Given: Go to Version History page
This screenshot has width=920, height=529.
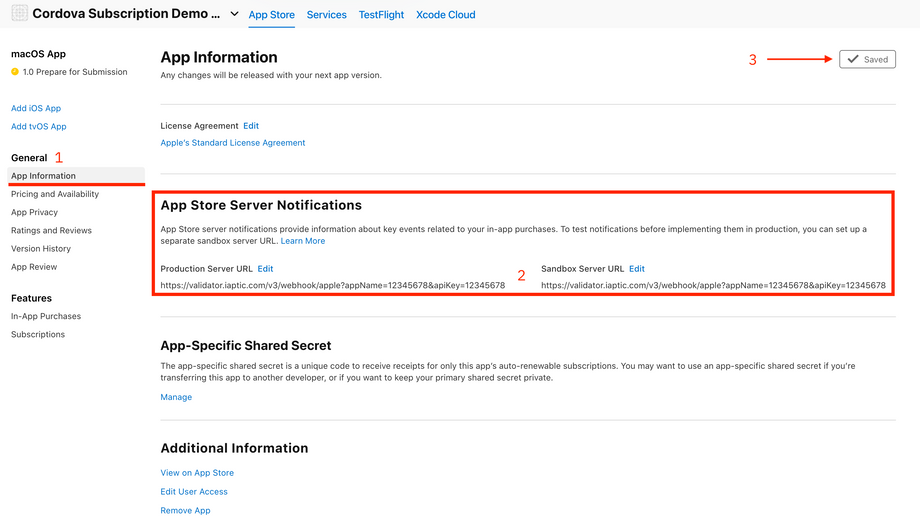Looking at the screenshot, I should (41, 248).
